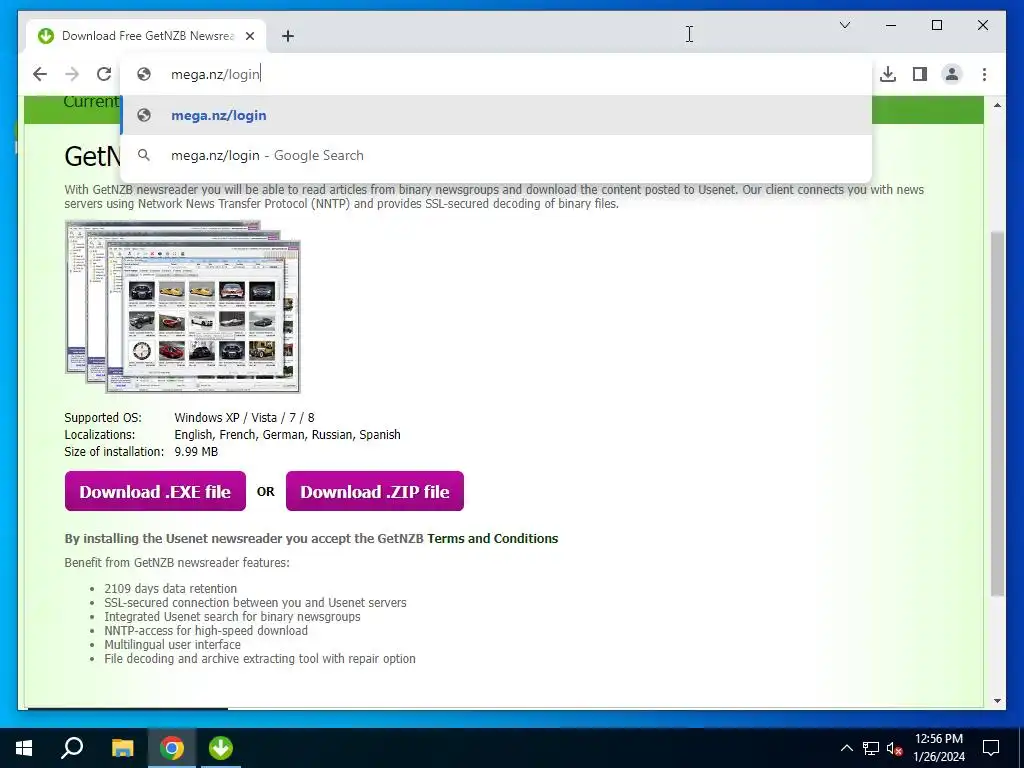Screen dimensions: 1024x768
Task: Open the Chrome downloads icon
Action: [888, 74]
